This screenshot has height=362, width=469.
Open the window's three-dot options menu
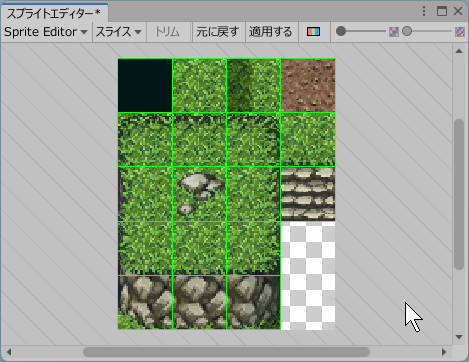(424, 11)
